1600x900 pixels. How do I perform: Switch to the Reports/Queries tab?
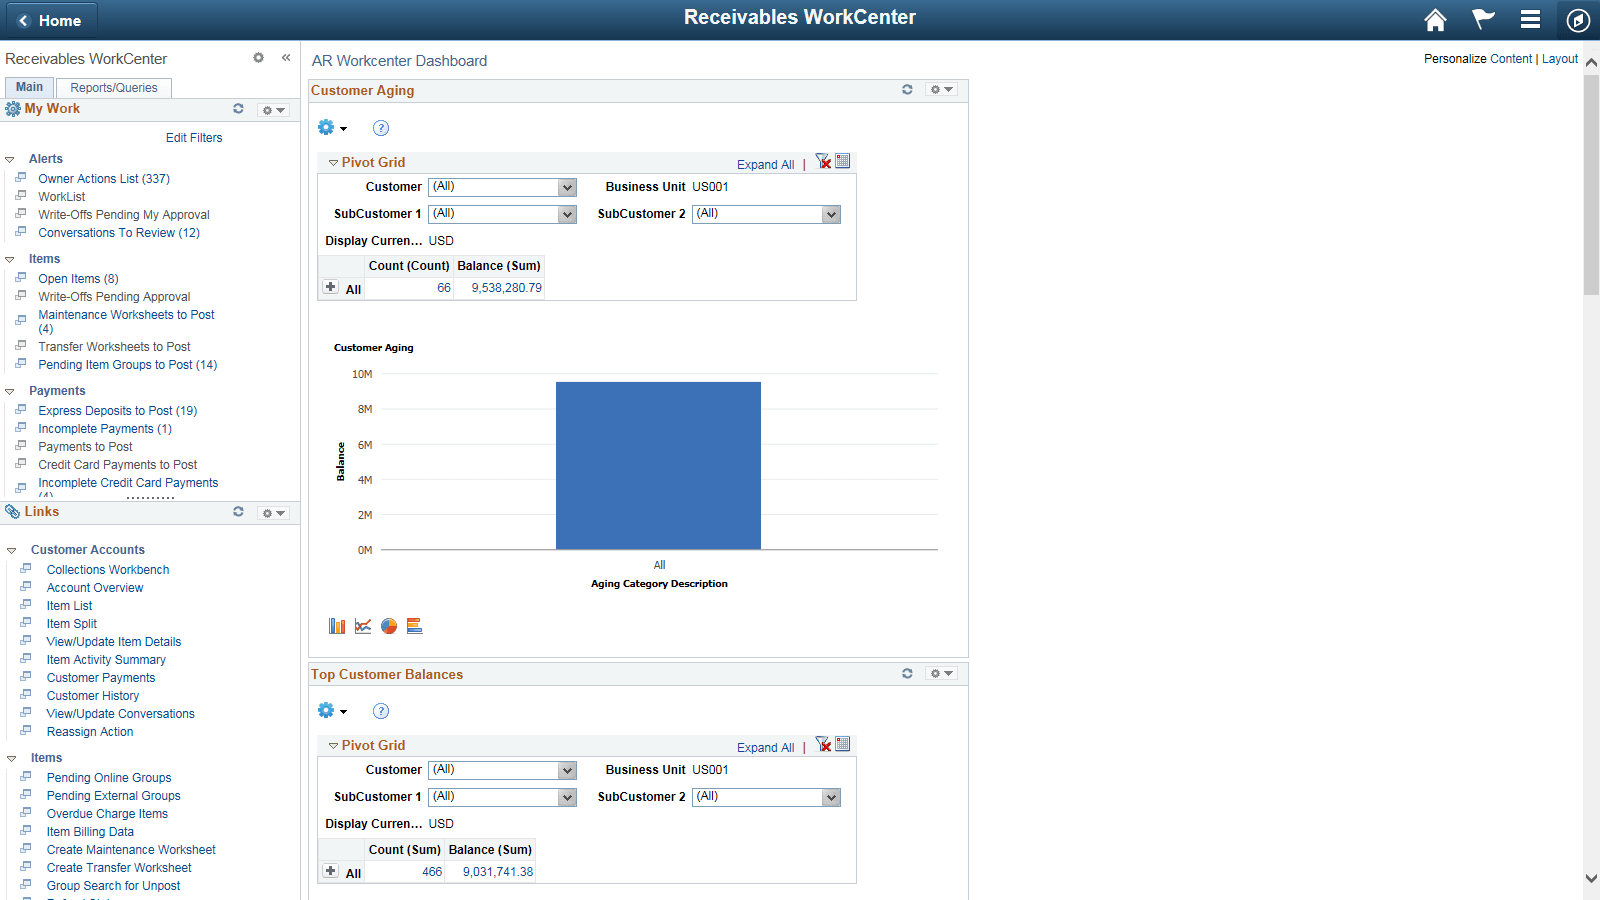pos(113,88)
